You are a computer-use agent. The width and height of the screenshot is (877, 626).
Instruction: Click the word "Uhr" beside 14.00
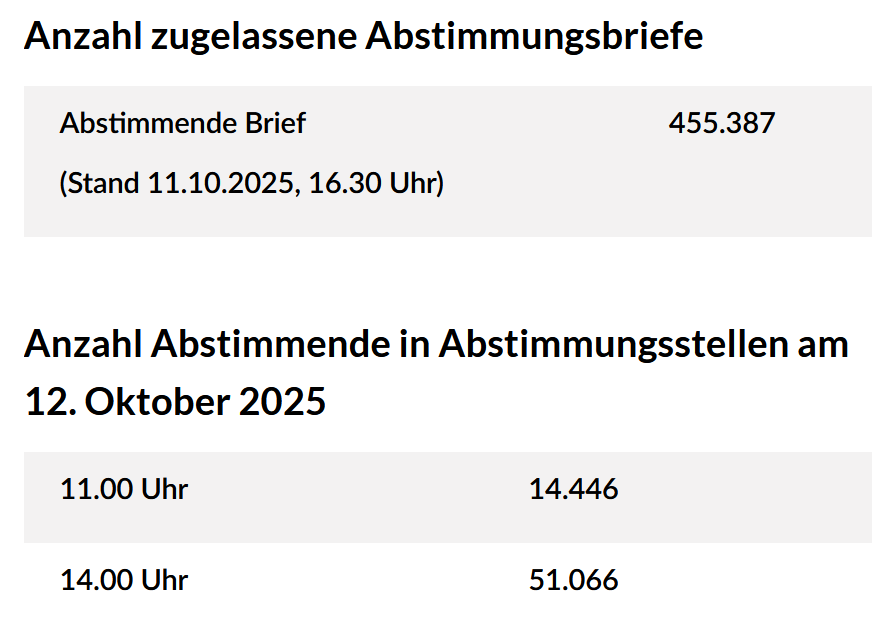(165, 579)
